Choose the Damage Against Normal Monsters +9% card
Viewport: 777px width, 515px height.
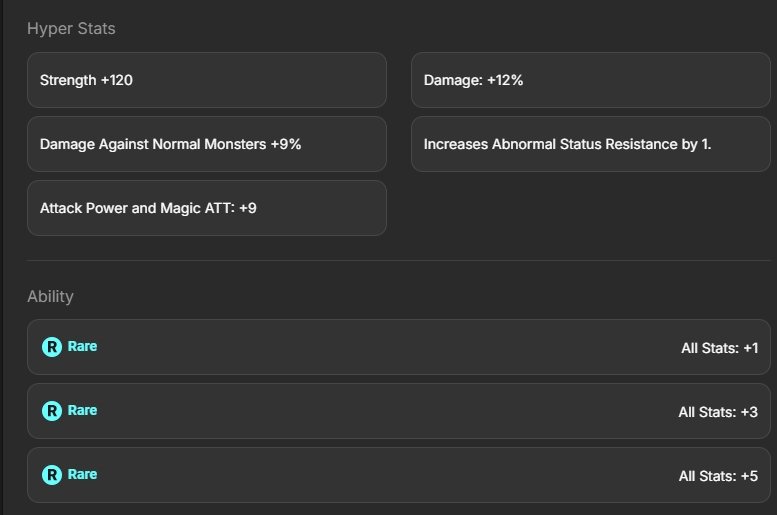(206, 144)
